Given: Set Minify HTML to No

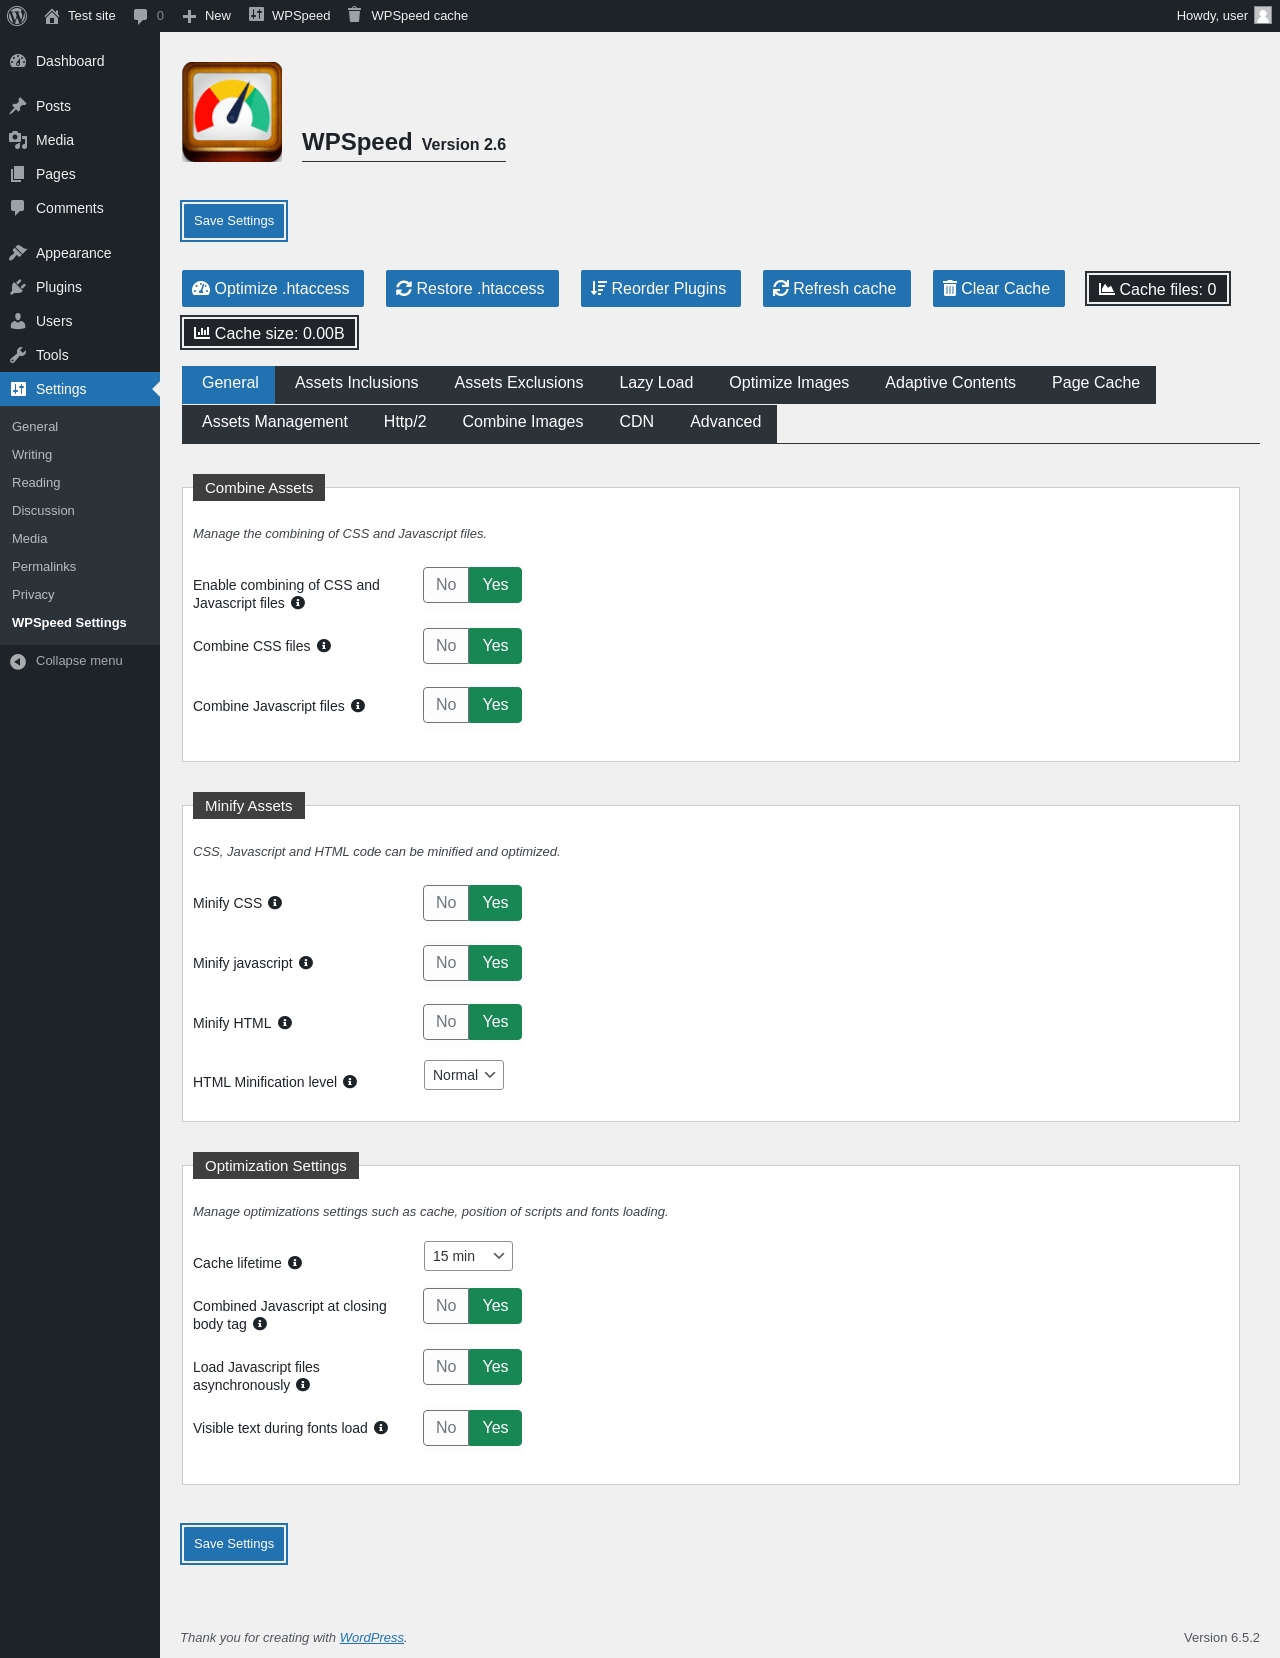Looking at the screenshot, I should coord(446,1022).
